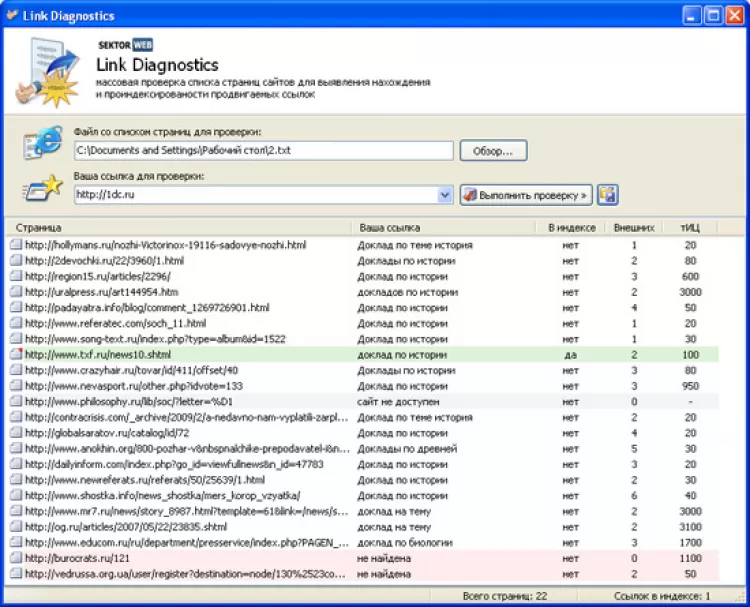Click the page icon for philosophy.ru row
This screenshot has width=750, height=607.
[16, 402]
